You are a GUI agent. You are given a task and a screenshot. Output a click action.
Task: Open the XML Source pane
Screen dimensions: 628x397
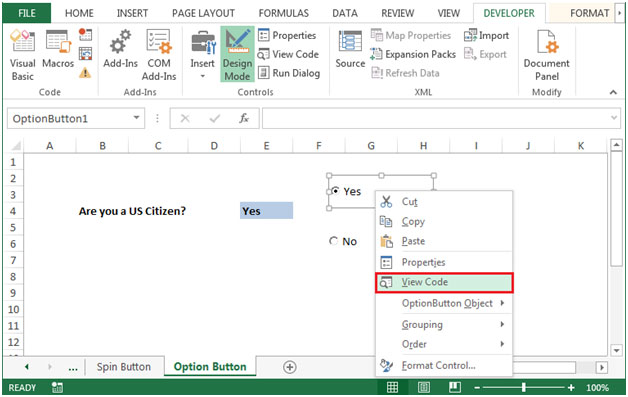click(350, 49)
